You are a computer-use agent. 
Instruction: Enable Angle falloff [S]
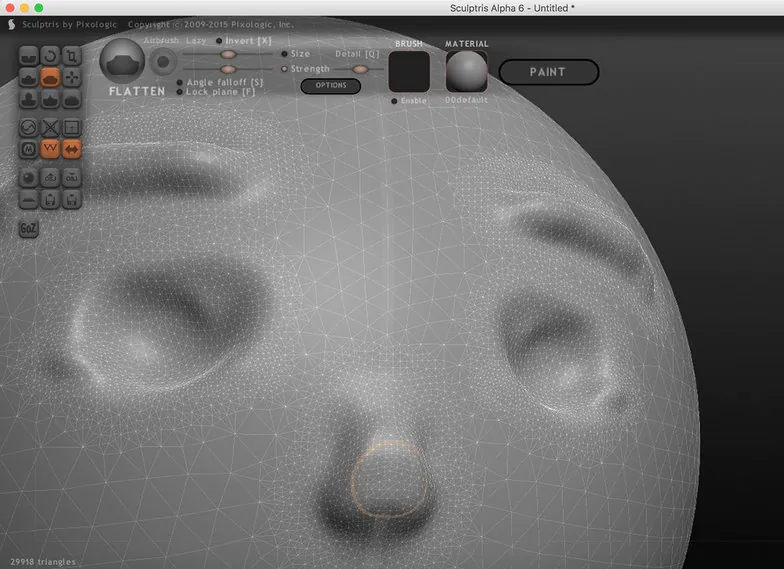pyautogui.click(x=180, y=82)
